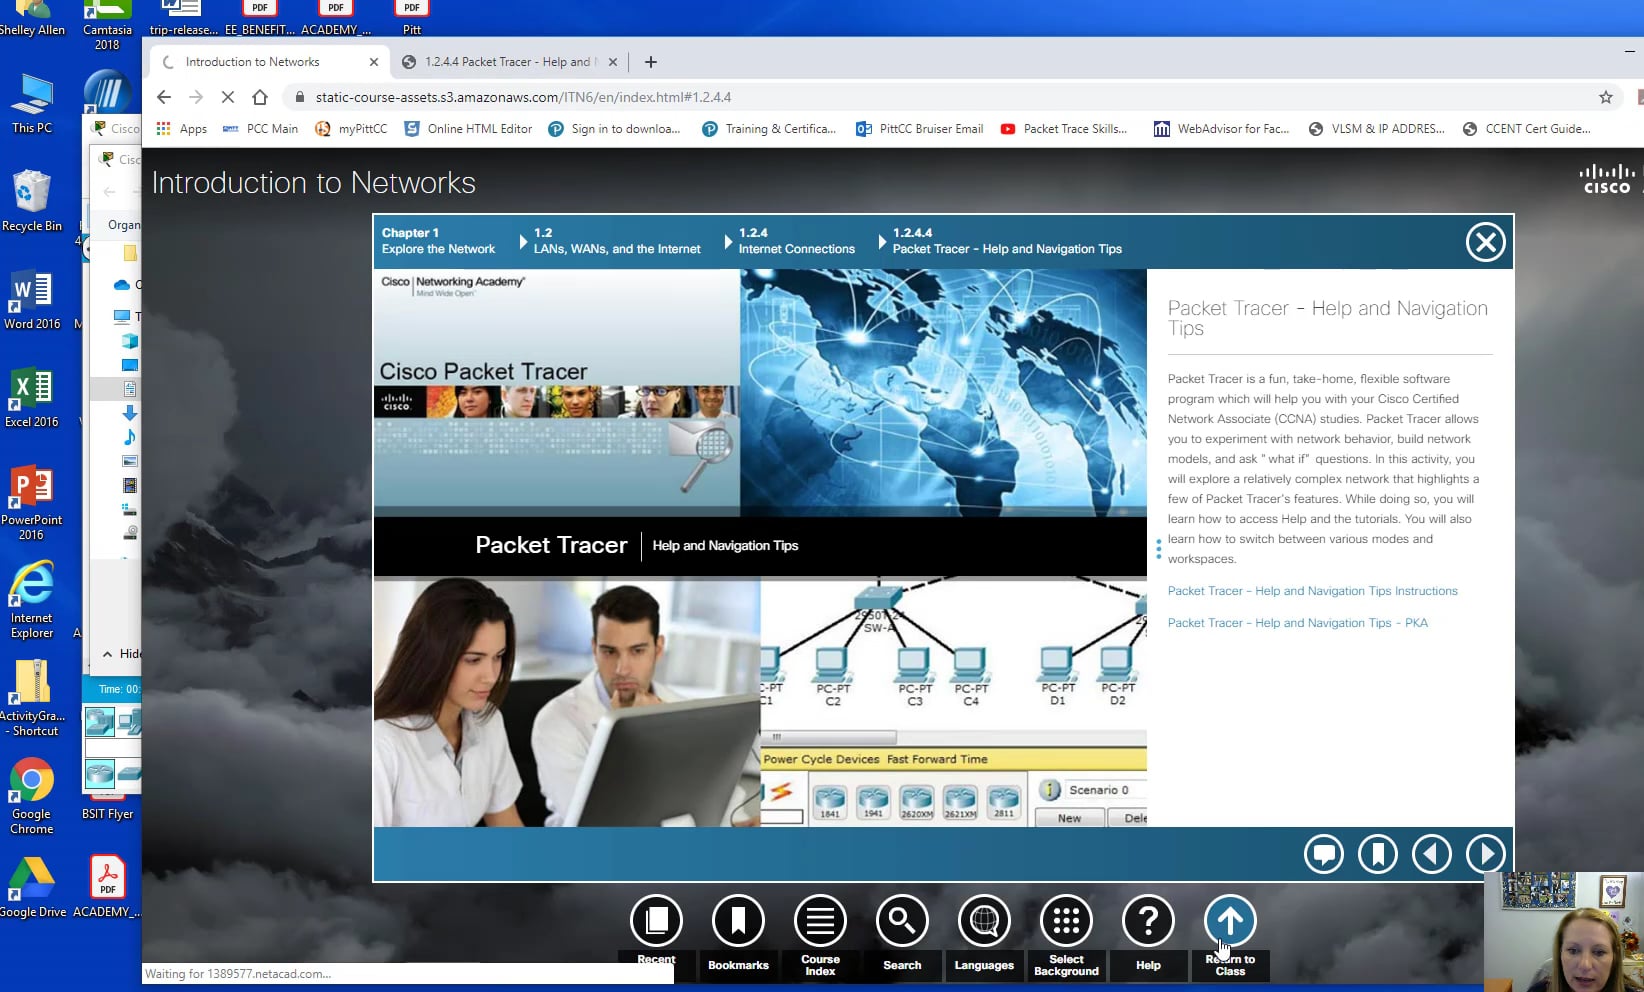Switch to Introduction to Networks tab
Screen dimensions: 1644x992
tap(270, 62)
